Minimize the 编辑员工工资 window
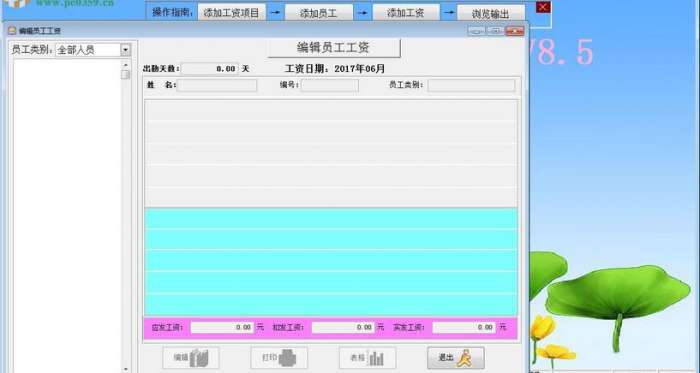700x373 pixels. (x=476, y=31)
